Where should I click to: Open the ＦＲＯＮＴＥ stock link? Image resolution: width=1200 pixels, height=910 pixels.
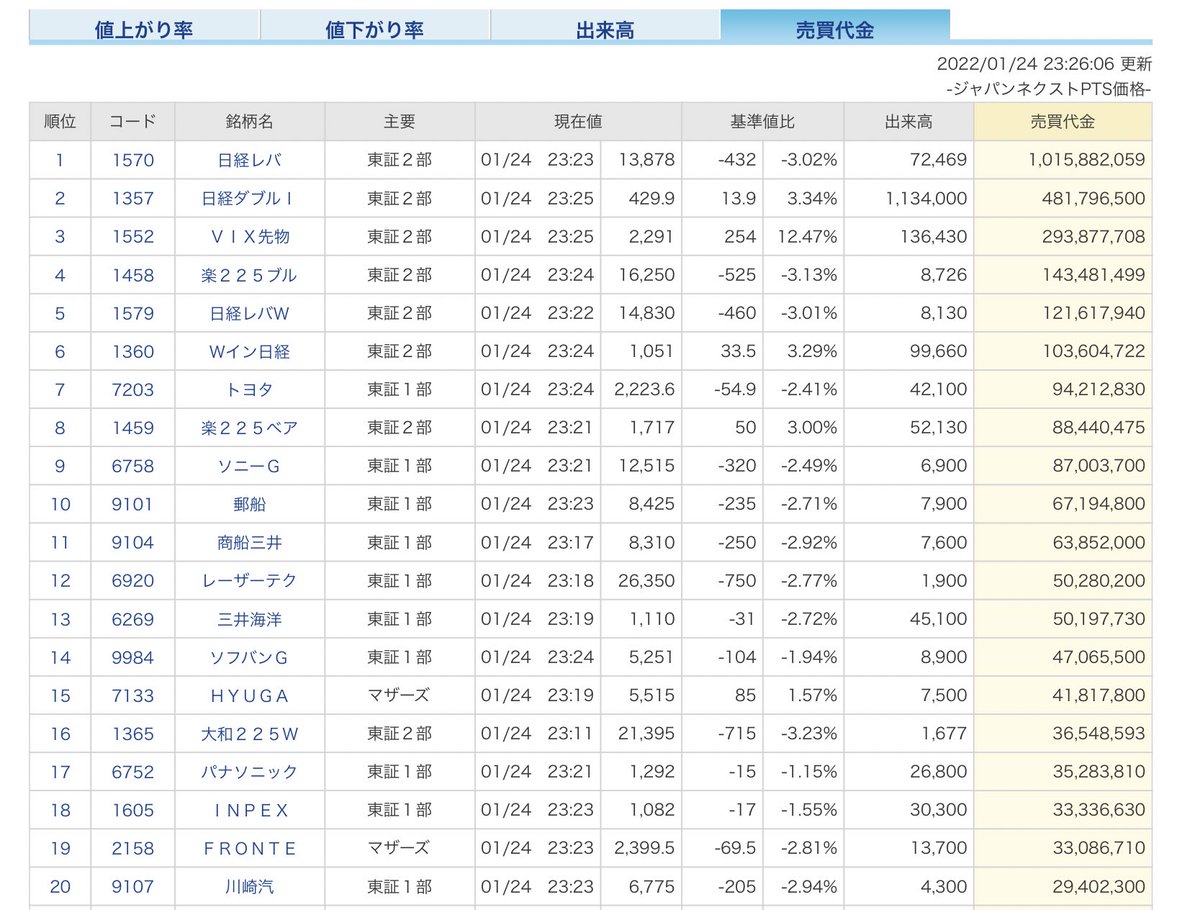pos(249,848)
